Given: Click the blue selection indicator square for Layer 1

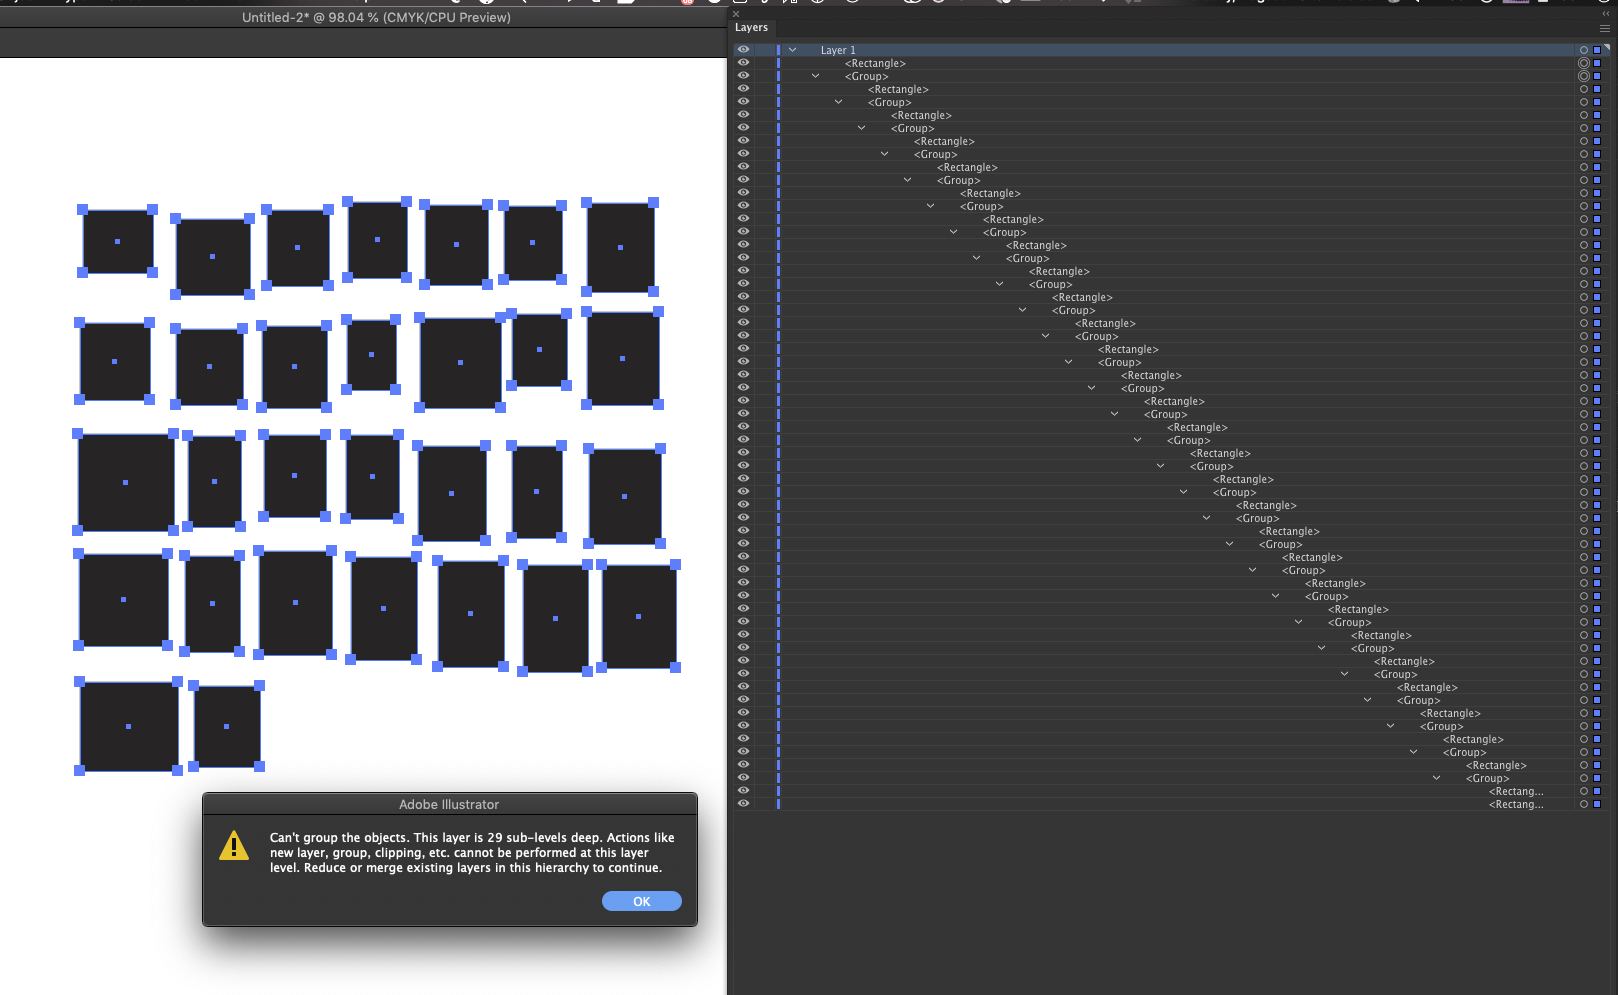Looking at the screenshot, I should pos(1596,50).
